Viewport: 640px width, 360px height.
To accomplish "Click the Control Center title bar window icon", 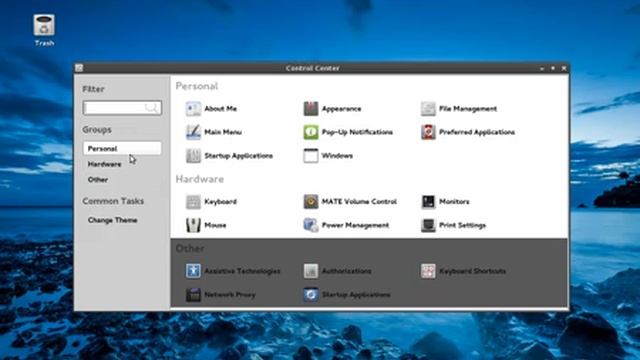I will point(79,68).
